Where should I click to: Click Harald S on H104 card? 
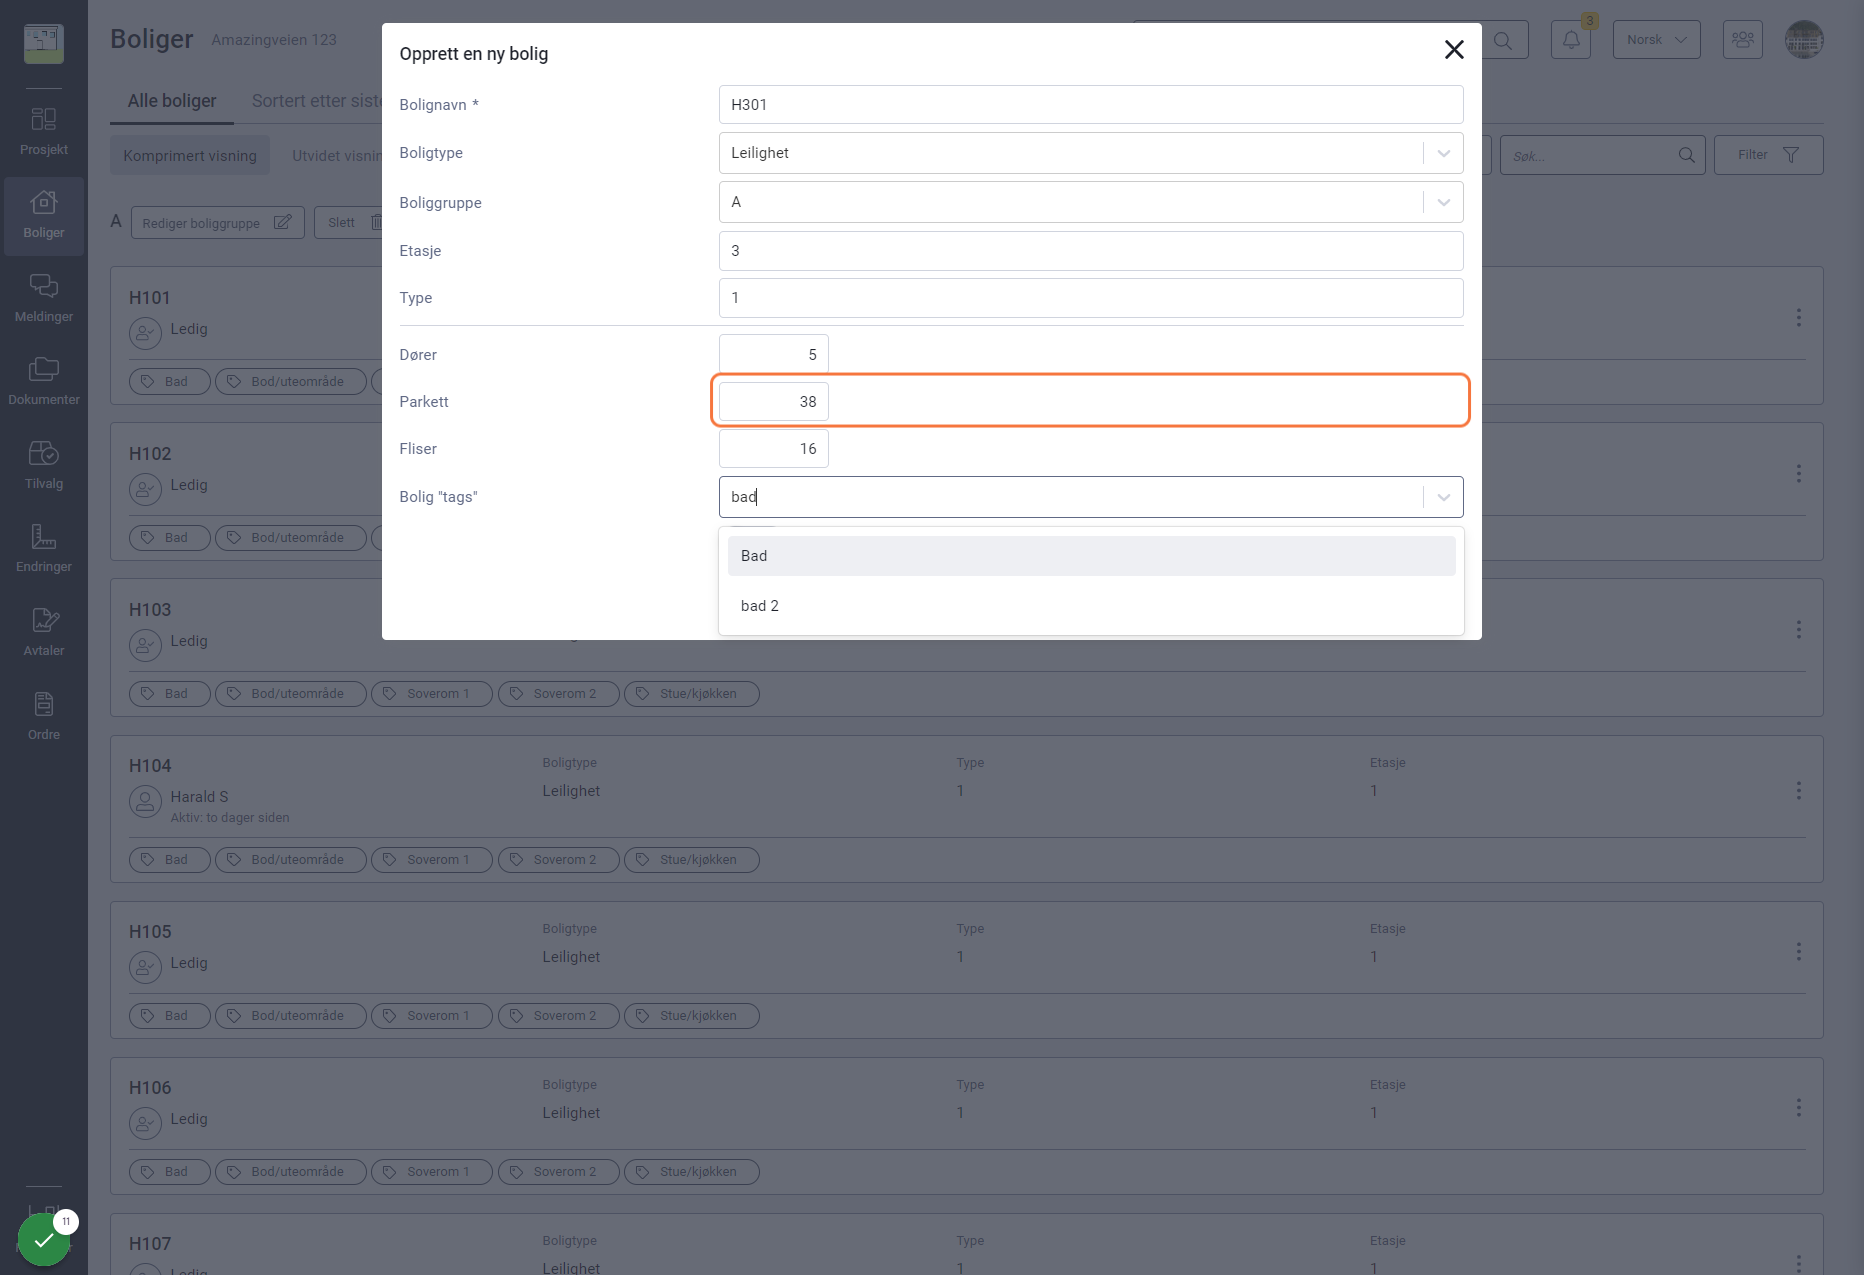pyautogui.click(x=199, y=797)
